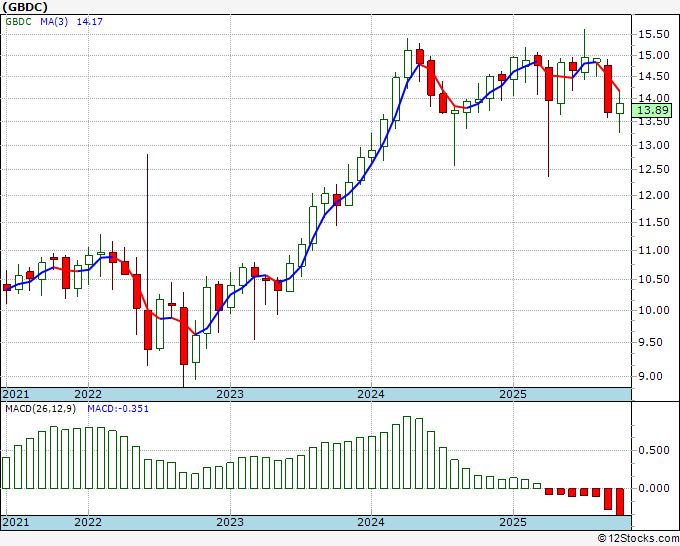Click the 14.17 moving average value
This screenshot has height=546, width=680.
[x=89, y=21]
